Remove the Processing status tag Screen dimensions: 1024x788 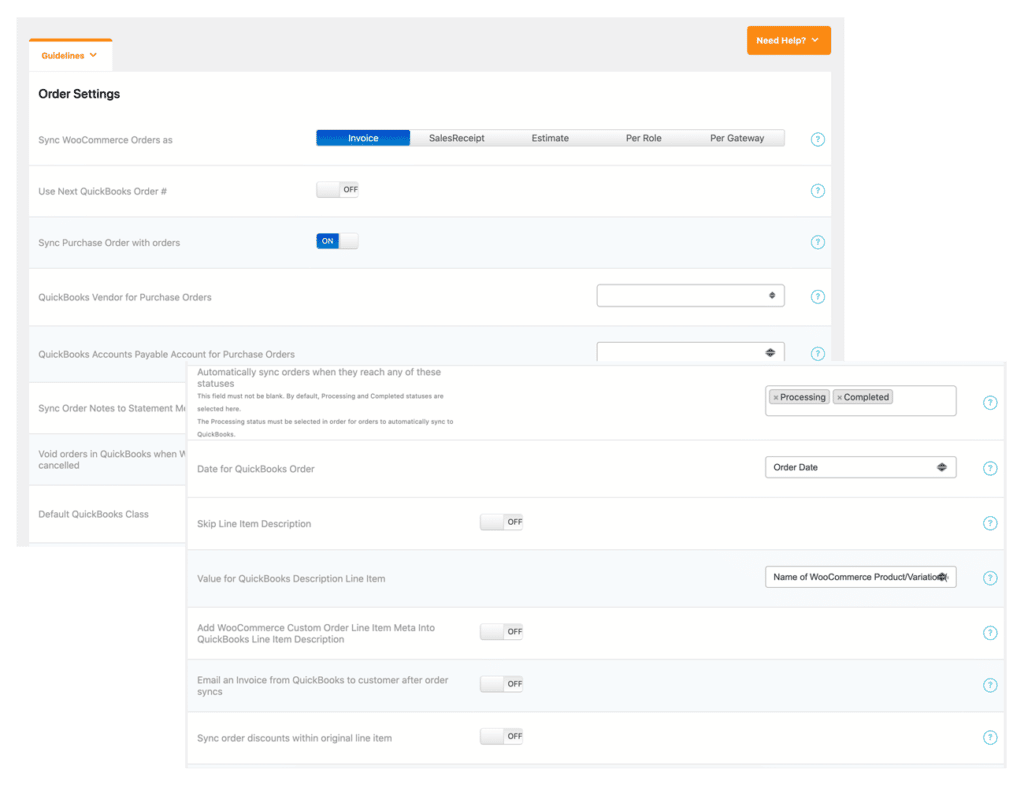point(776,398)
